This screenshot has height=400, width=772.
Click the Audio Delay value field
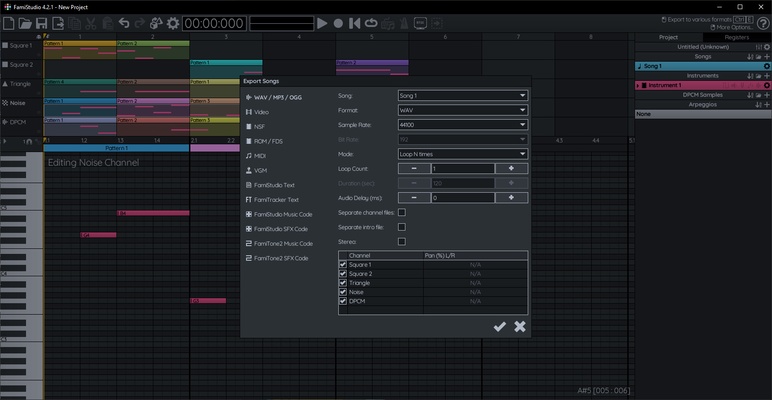[463, 198]
